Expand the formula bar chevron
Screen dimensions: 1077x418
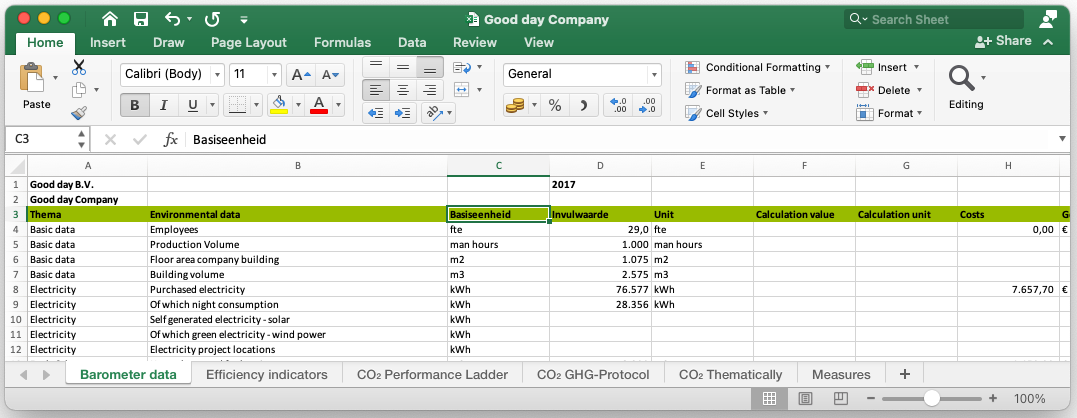pyautogui.click(x=1063, y=139)
